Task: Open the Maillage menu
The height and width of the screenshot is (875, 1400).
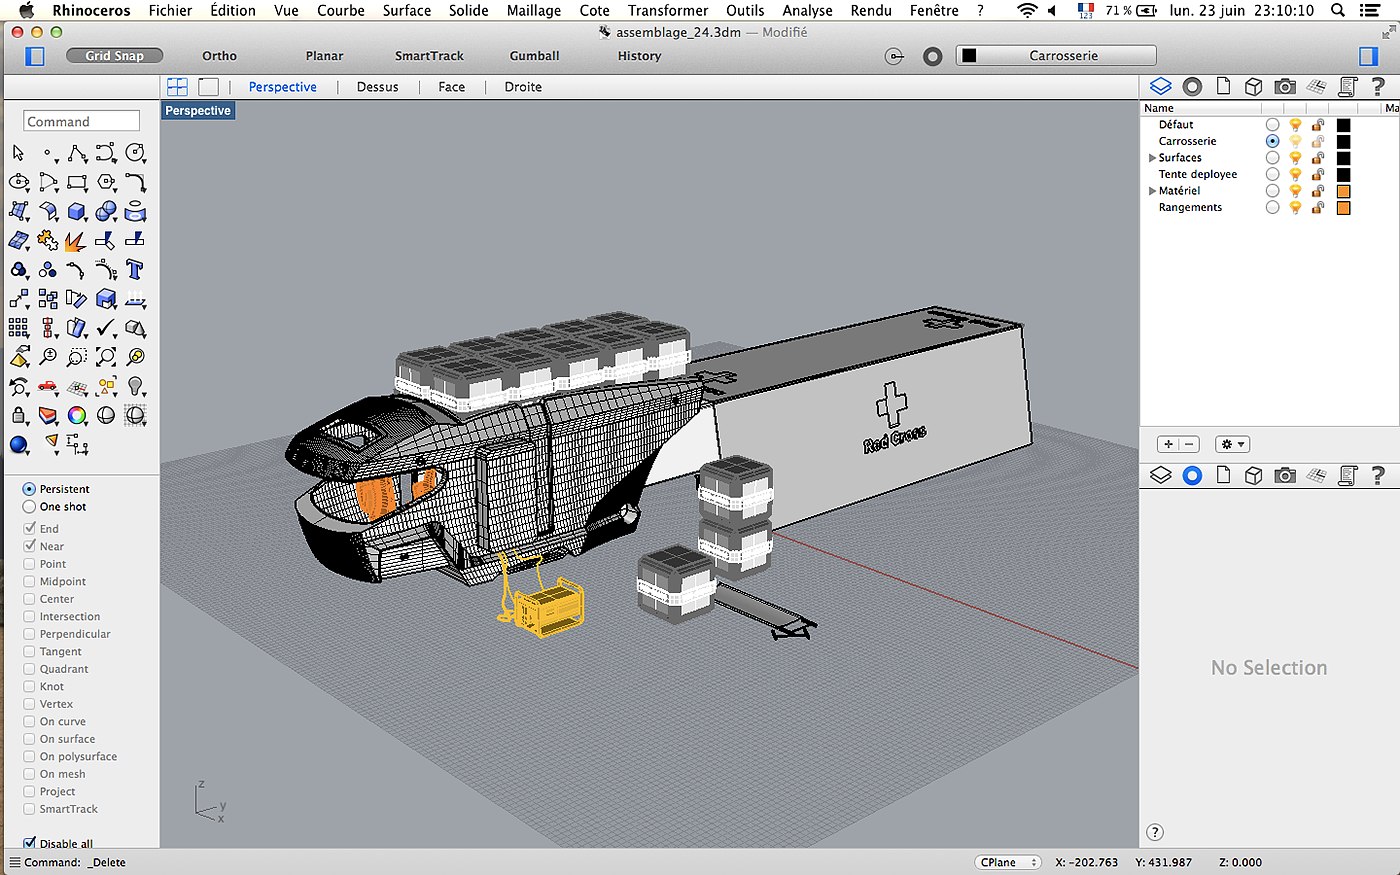Action: click(533, 10)
